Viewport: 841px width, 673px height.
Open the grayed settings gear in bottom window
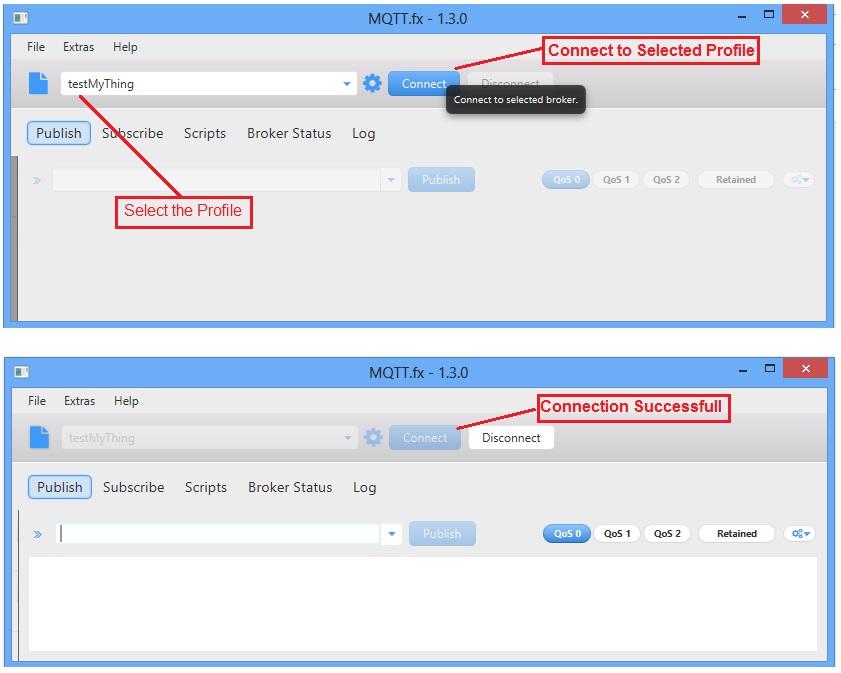[373, 437]
